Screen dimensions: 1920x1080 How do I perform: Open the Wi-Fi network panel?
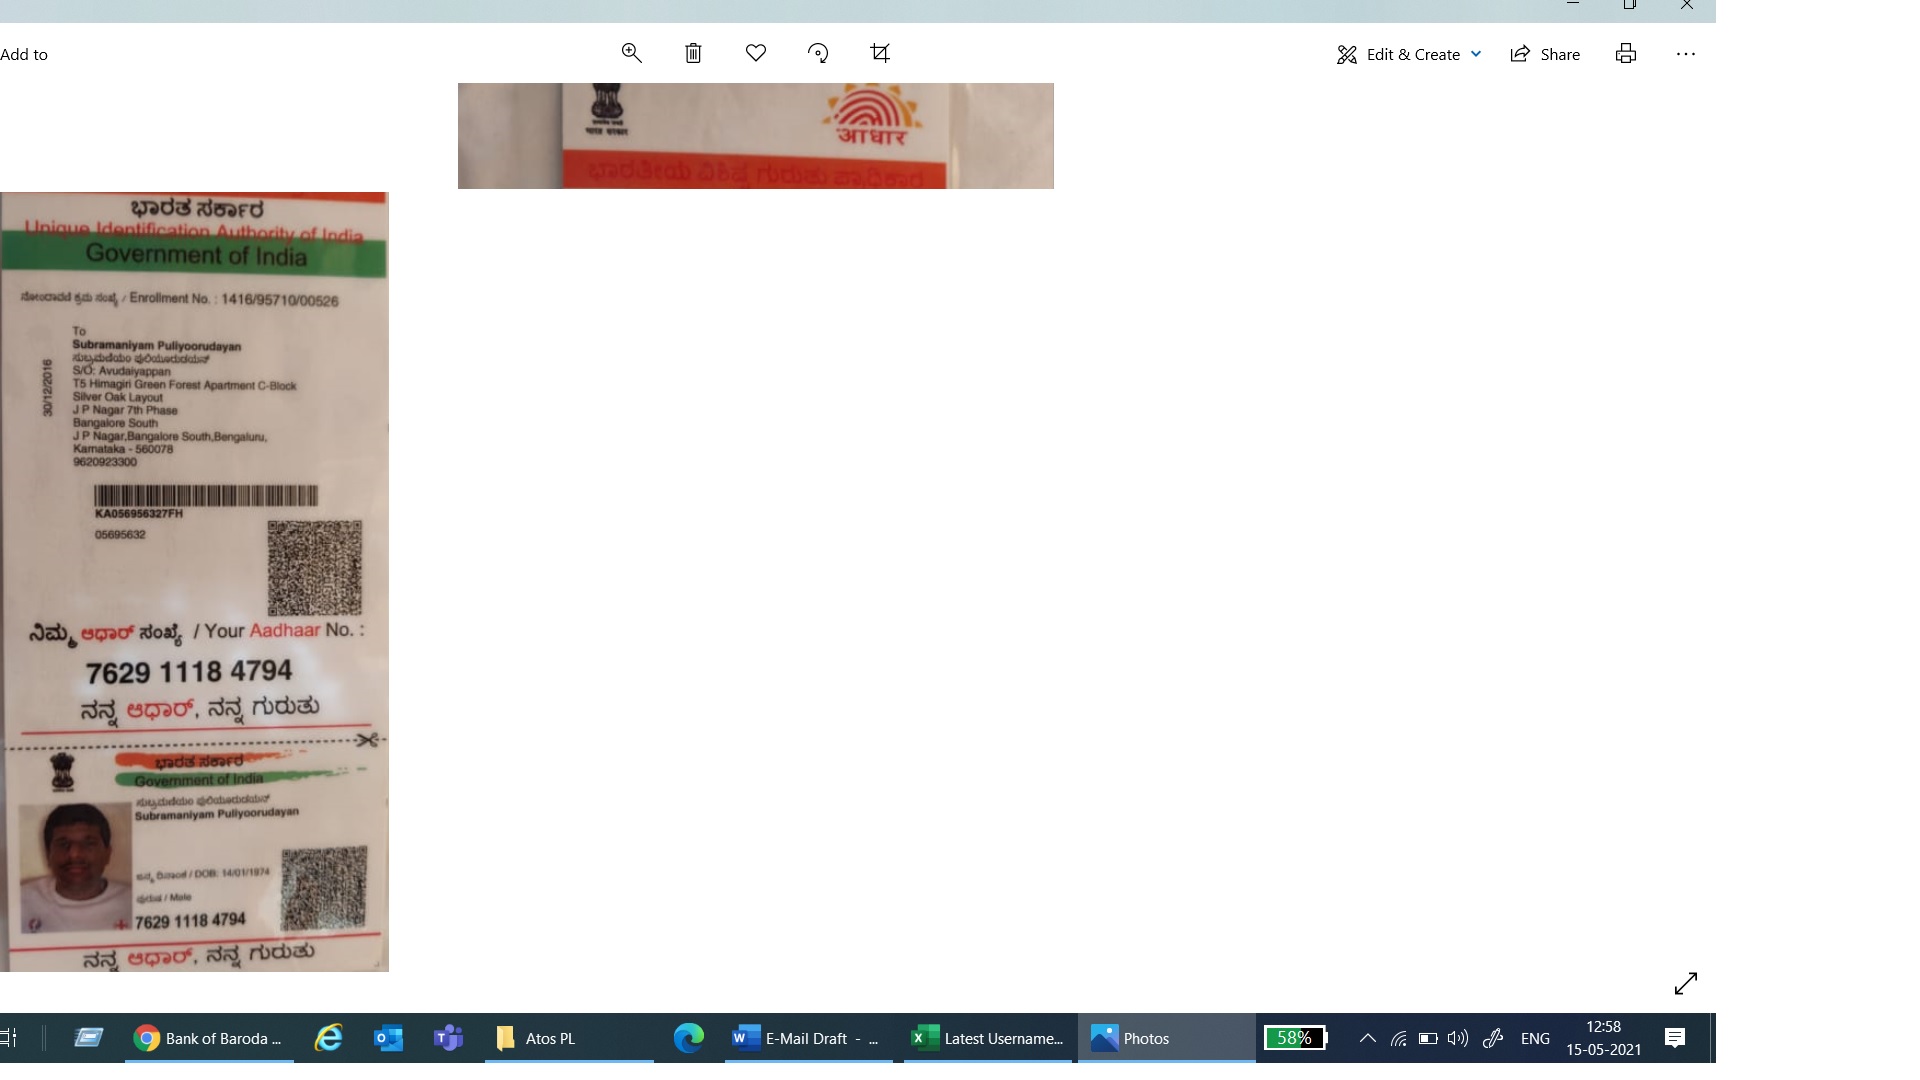point(1398,1038)
